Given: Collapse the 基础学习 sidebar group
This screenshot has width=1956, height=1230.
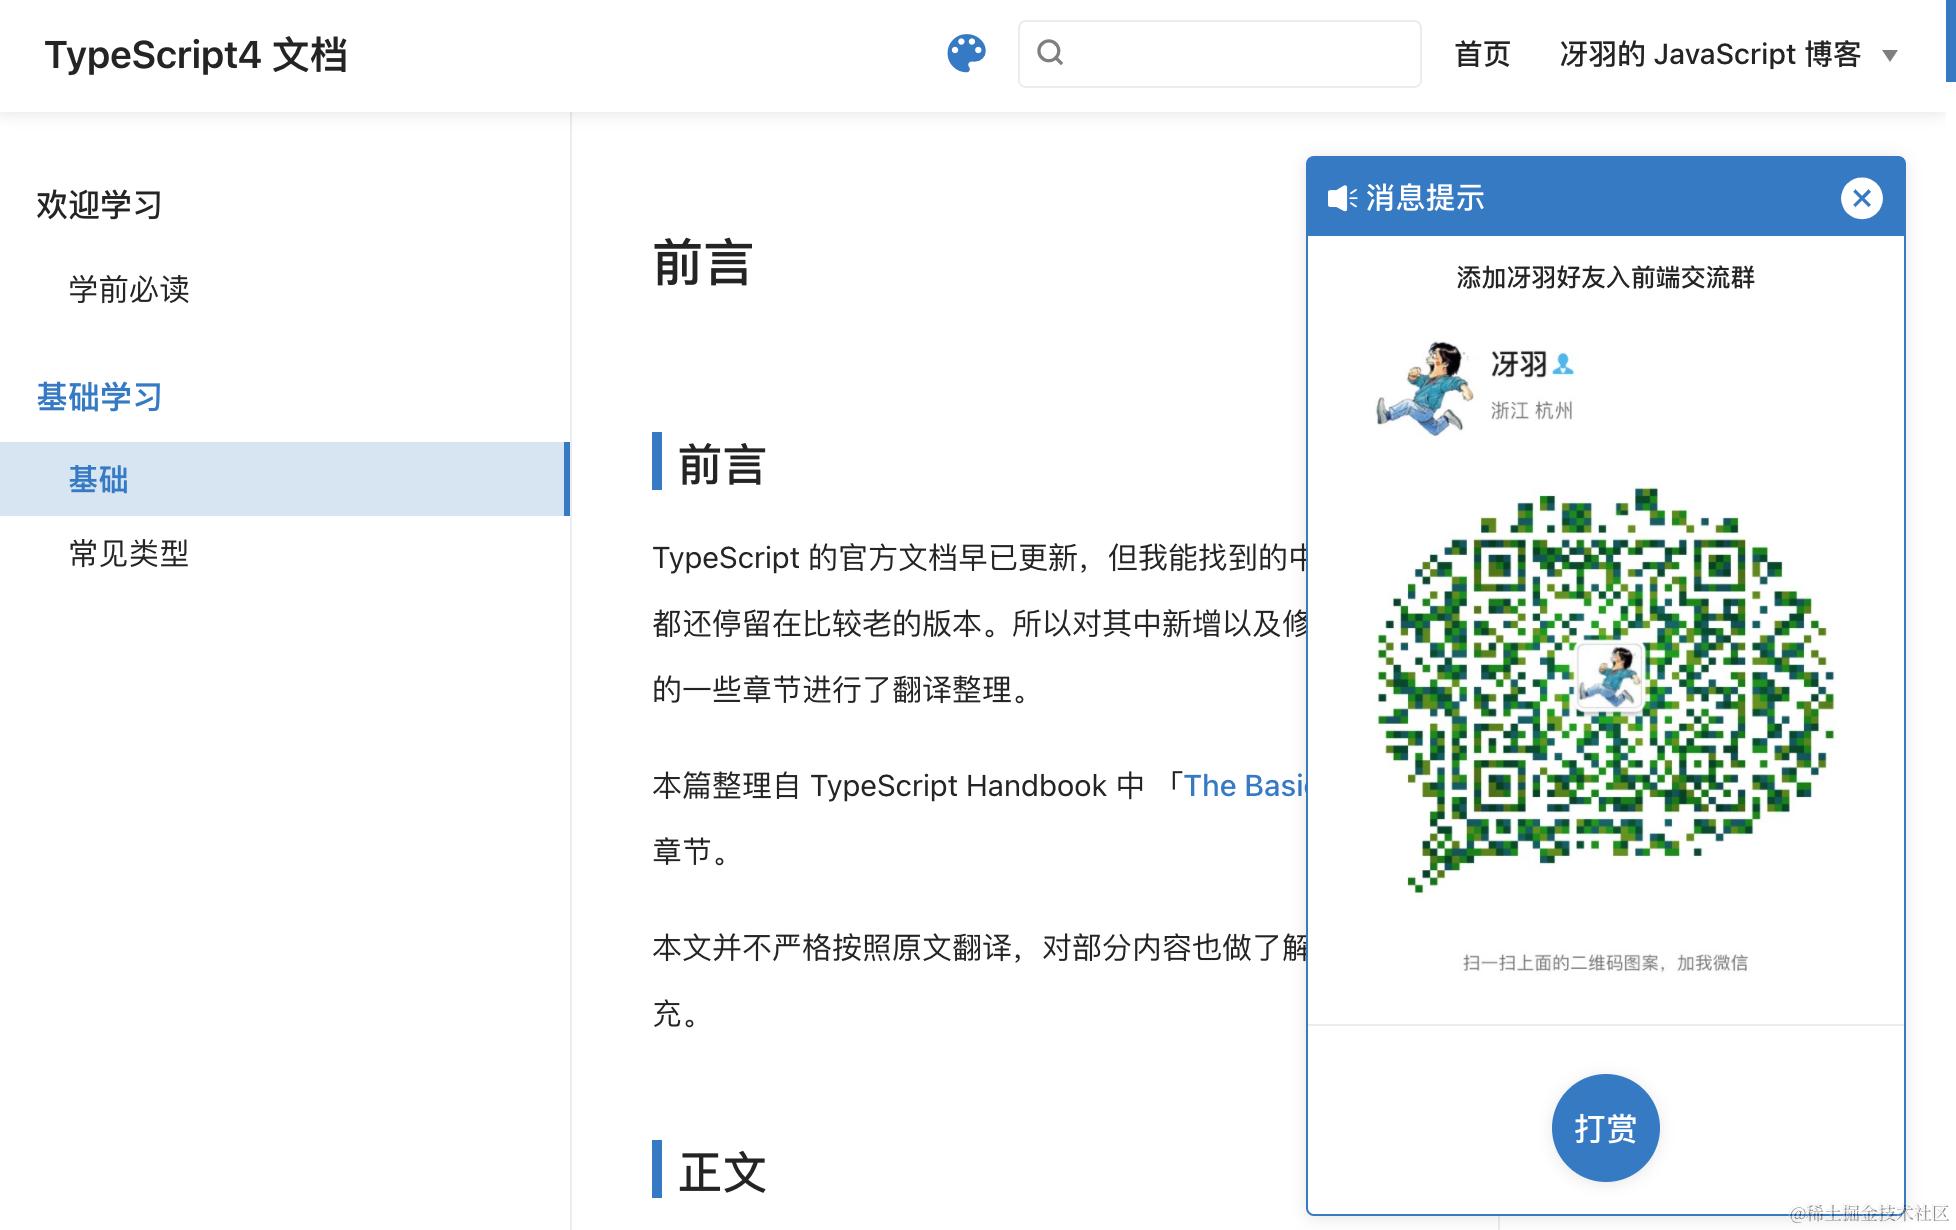Looking at the screenshot, I should pos(99,397).
